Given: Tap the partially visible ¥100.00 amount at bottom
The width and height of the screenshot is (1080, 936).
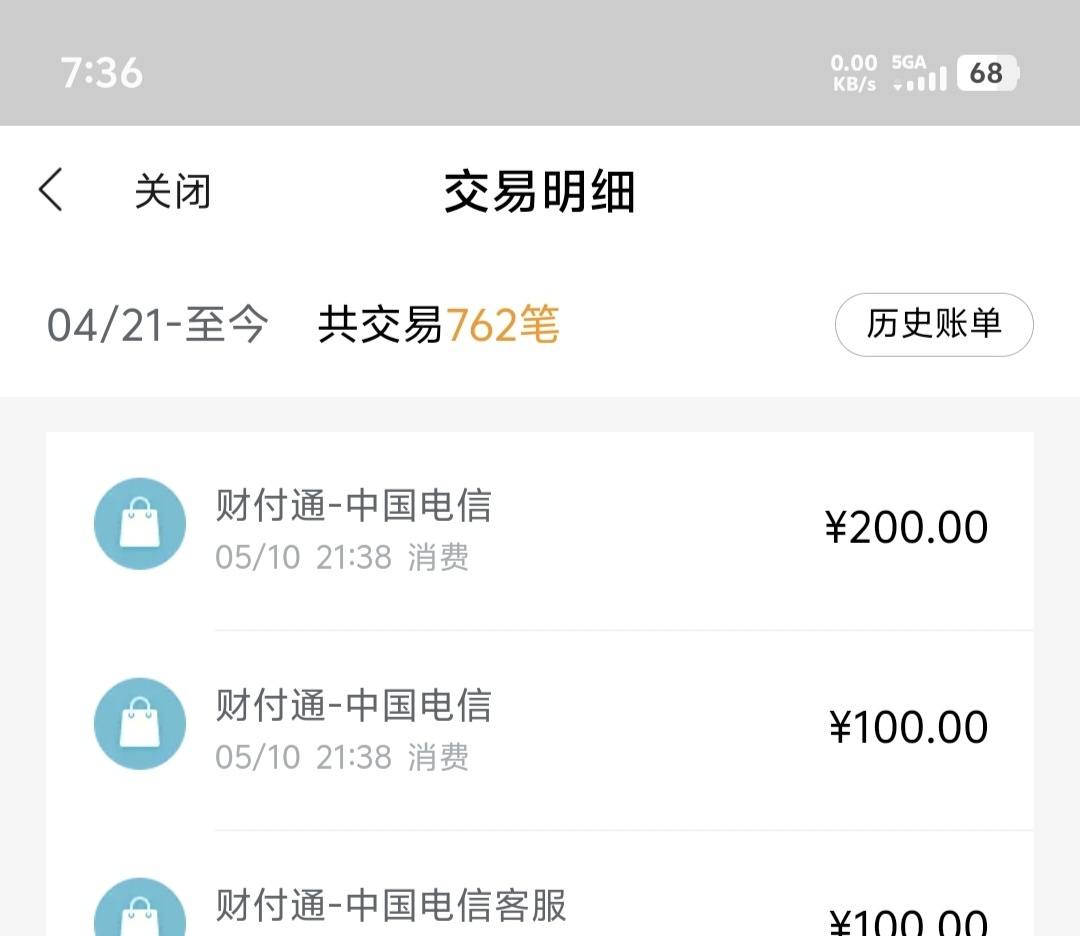Looking at the screenshot, I should coord(908,922).
